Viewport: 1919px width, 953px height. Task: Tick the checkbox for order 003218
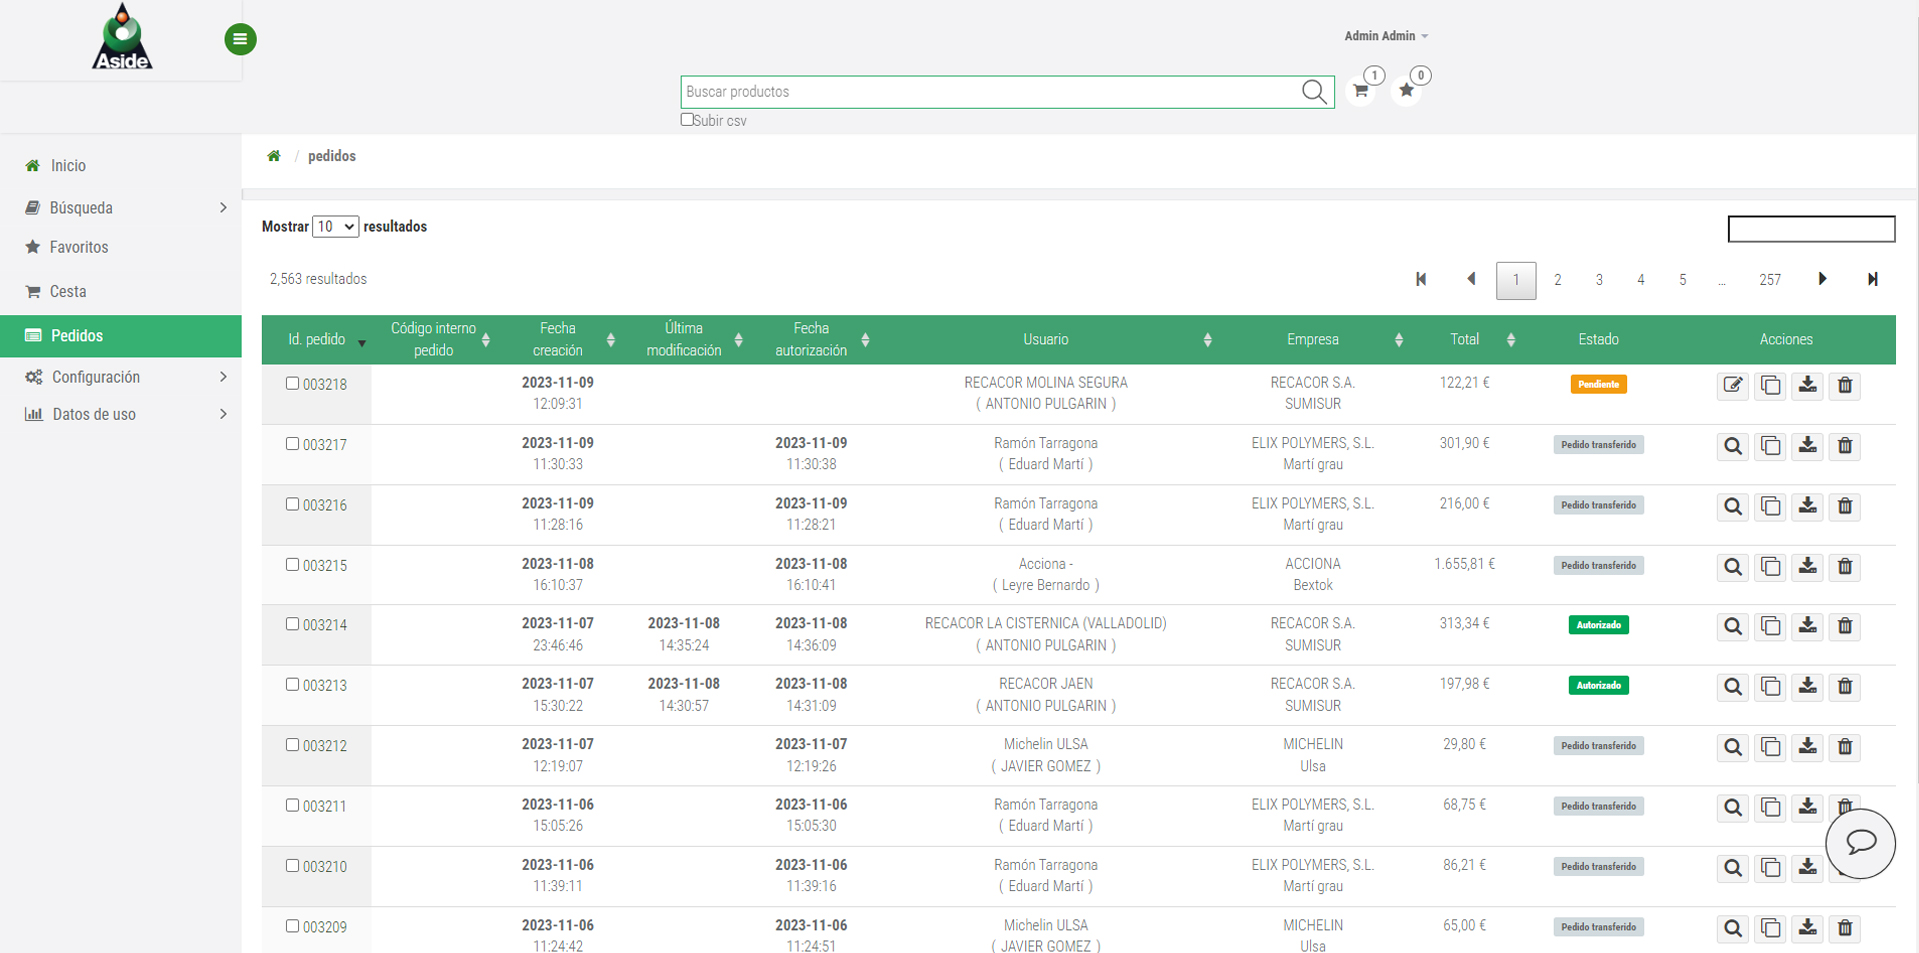pos(292,384)
